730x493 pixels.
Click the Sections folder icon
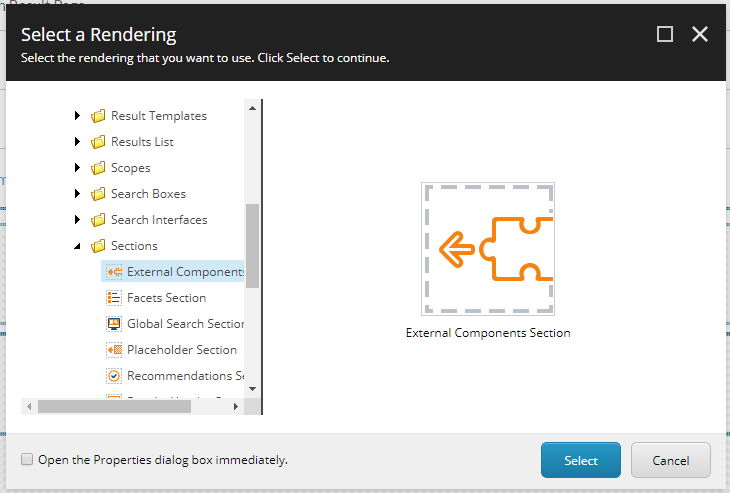click(98, 245)
